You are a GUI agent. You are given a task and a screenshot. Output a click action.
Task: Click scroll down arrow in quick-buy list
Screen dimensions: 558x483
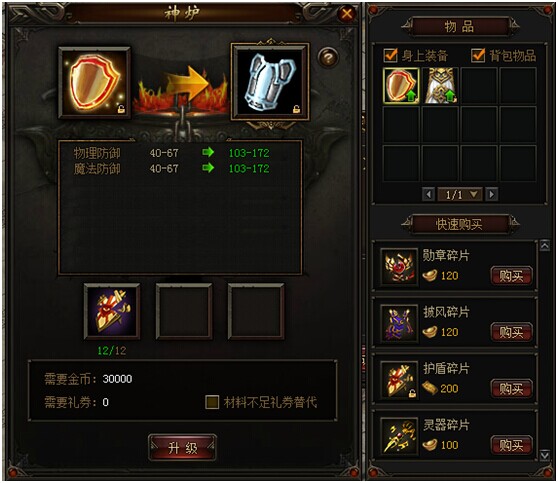click(x=544, y=455)
